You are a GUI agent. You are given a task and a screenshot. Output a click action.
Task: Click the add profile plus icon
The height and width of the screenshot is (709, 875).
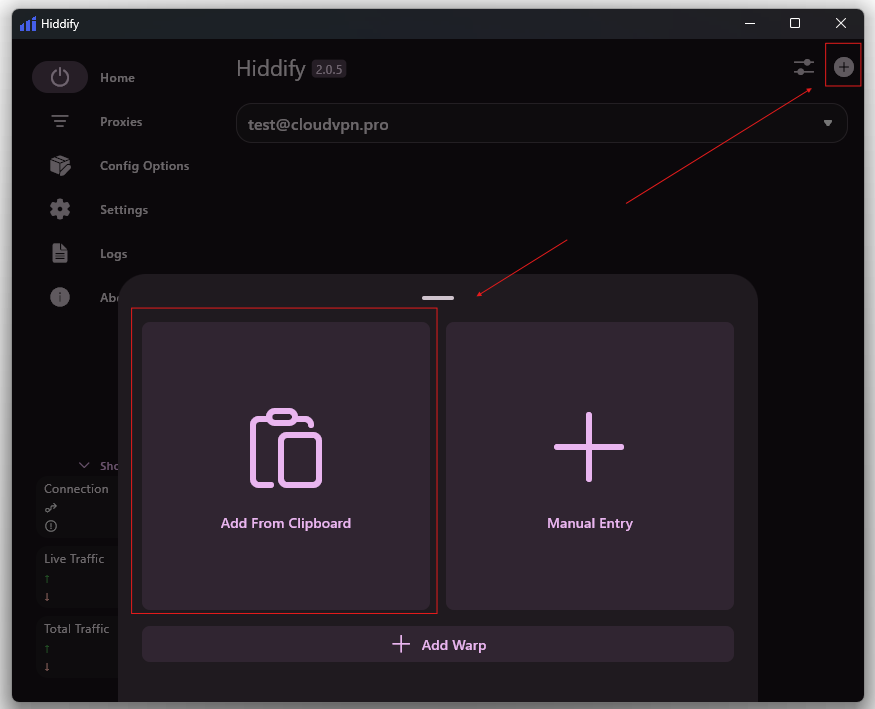(x=843, y=67)
